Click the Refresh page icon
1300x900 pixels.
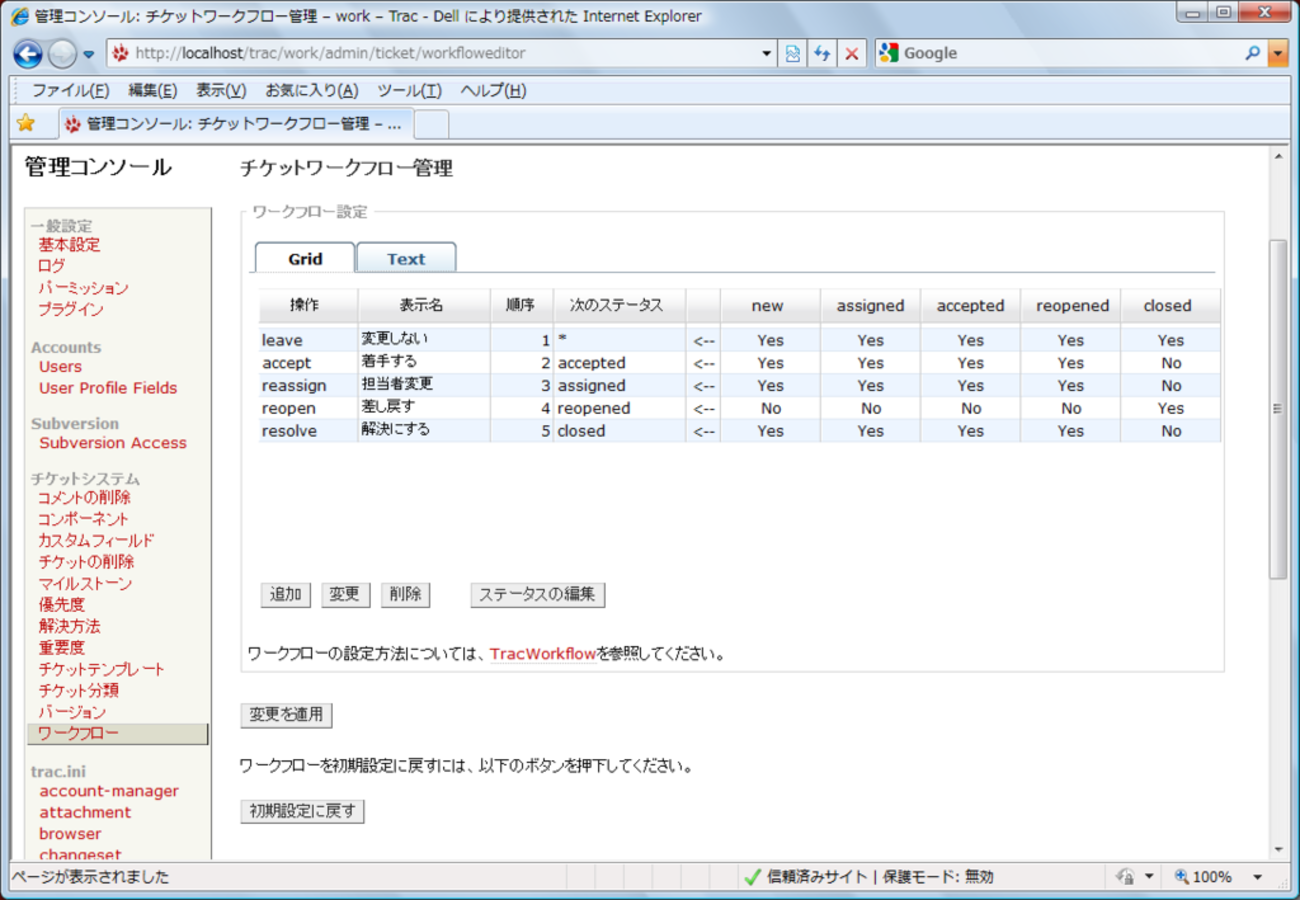click(x=822, y=54)
